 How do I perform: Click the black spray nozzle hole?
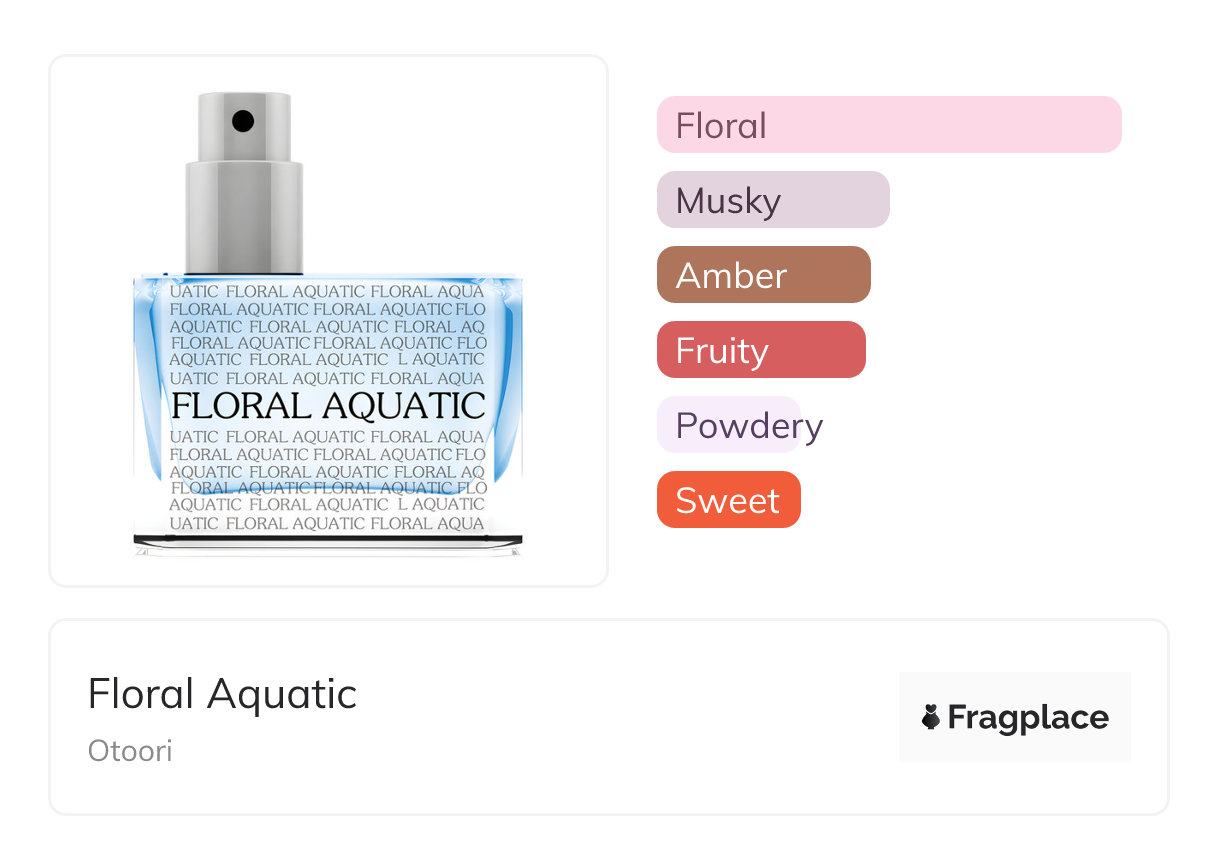pyautogui.click(x=243, y=122)
